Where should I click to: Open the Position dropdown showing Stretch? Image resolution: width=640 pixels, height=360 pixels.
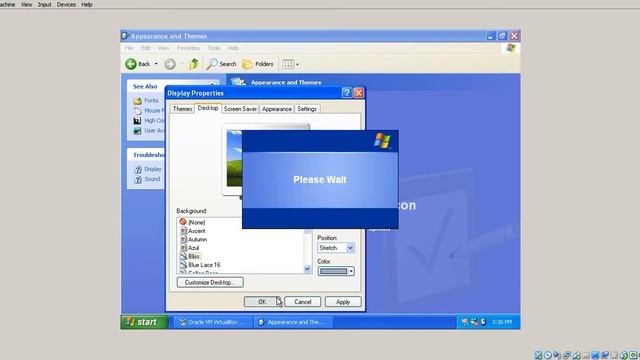coord(336,248)
